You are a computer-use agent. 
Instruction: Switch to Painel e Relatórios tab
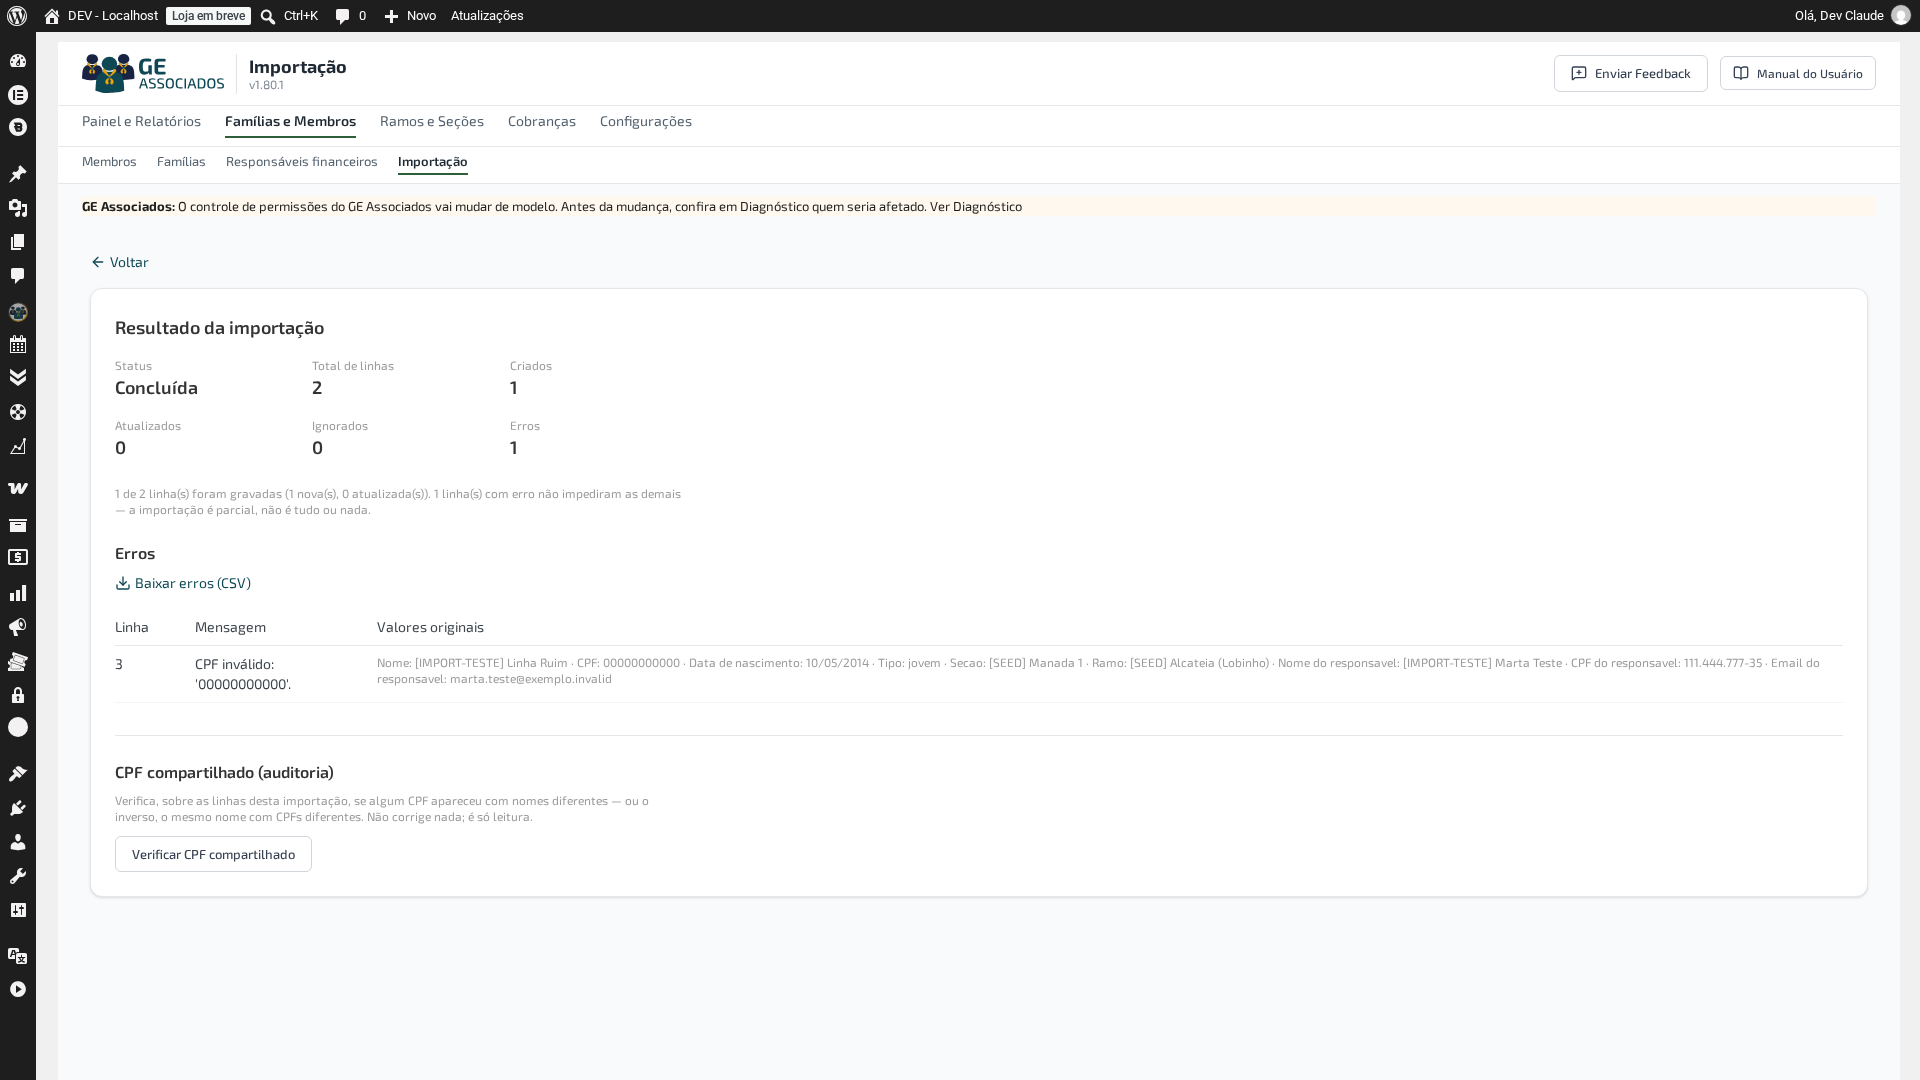tap(141, 121)
